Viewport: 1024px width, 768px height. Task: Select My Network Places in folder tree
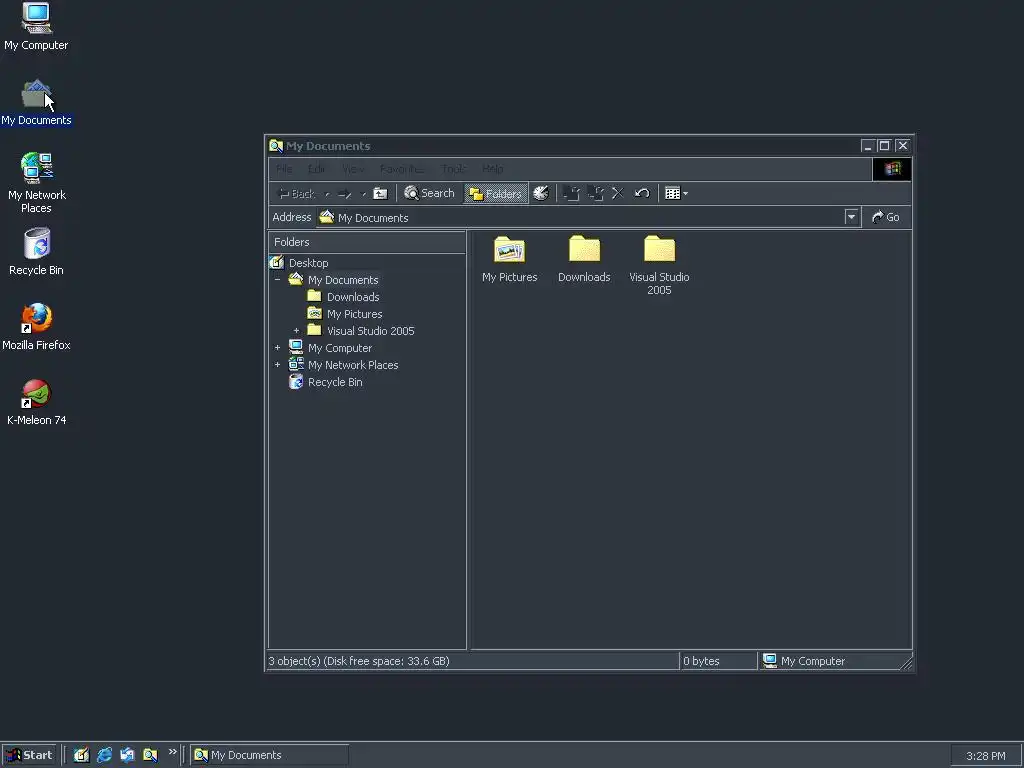[353, 365]
